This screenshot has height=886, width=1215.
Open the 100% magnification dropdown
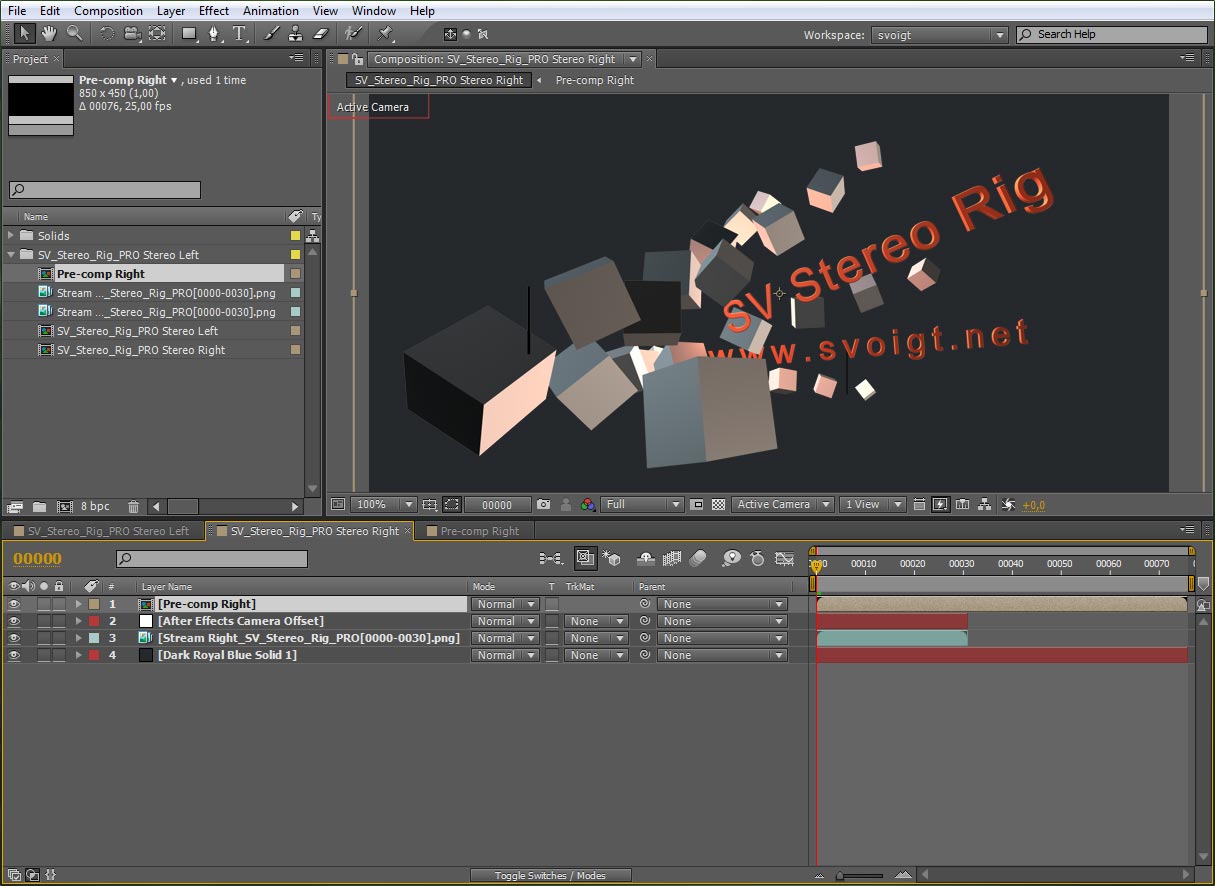click(x=383, y=505)
